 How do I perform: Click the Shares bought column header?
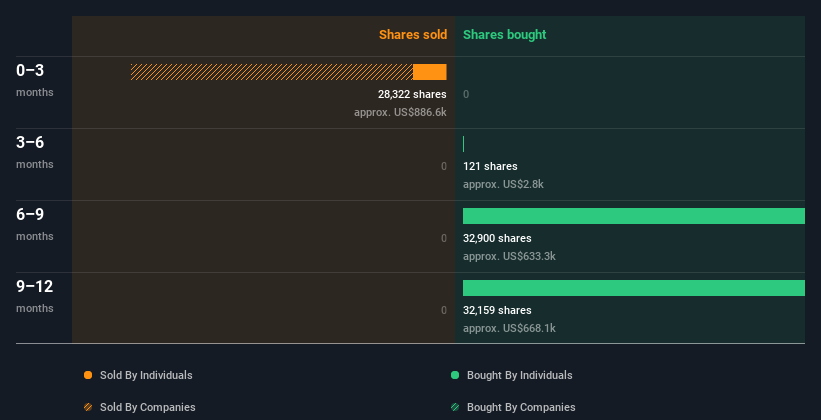(x=504, y=35)
